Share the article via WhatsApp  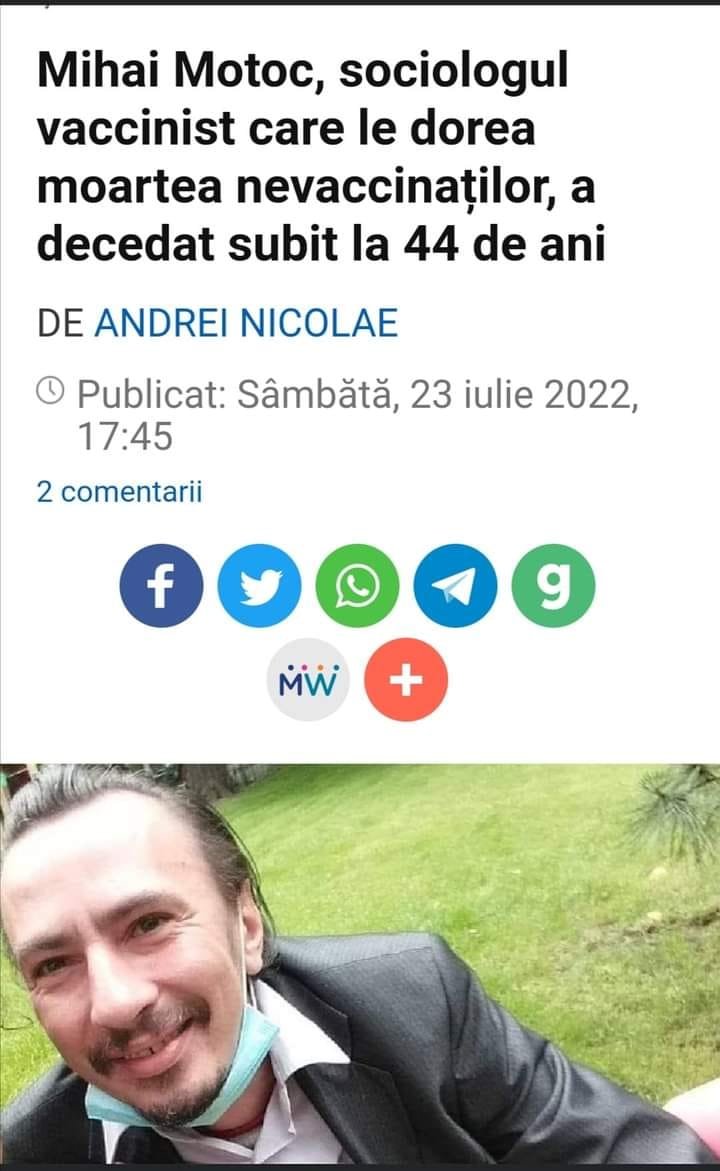tap(357, 586)
